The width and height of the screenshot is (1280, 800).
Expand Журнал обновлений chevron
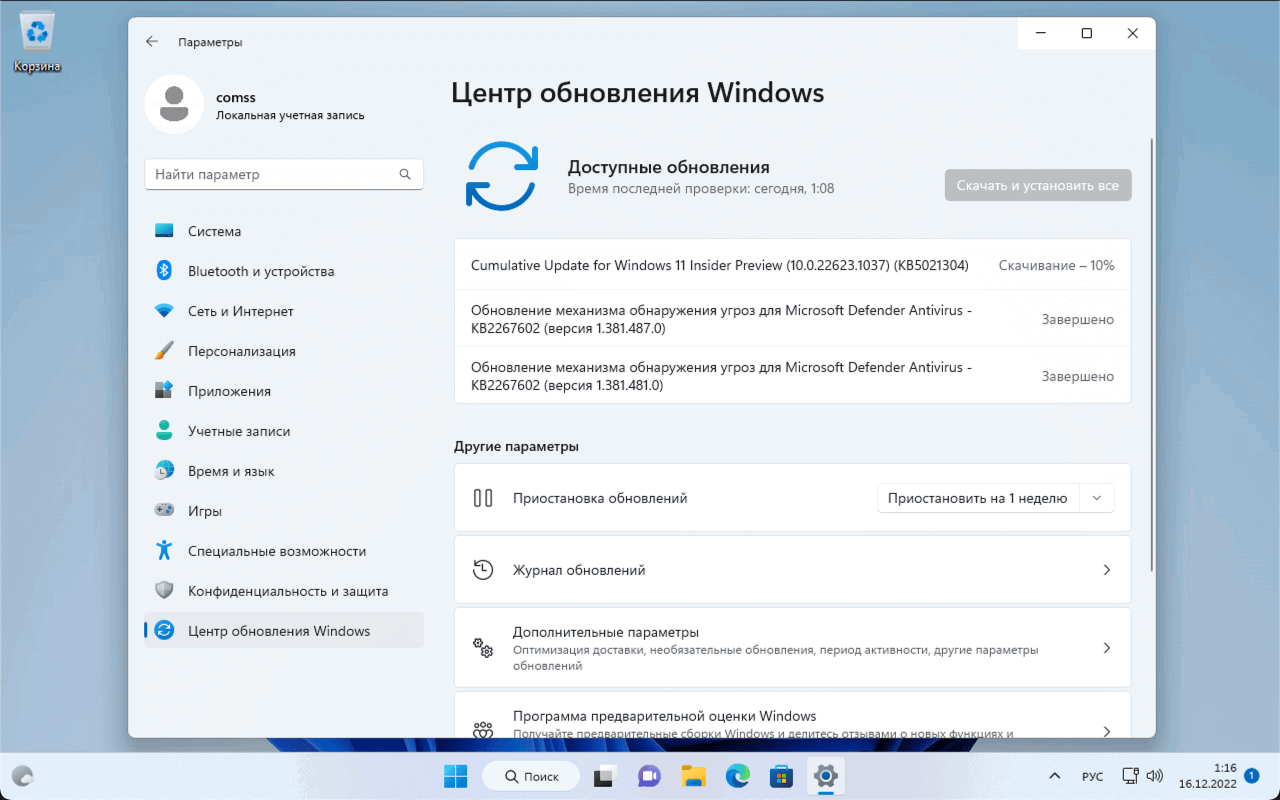1107,570
